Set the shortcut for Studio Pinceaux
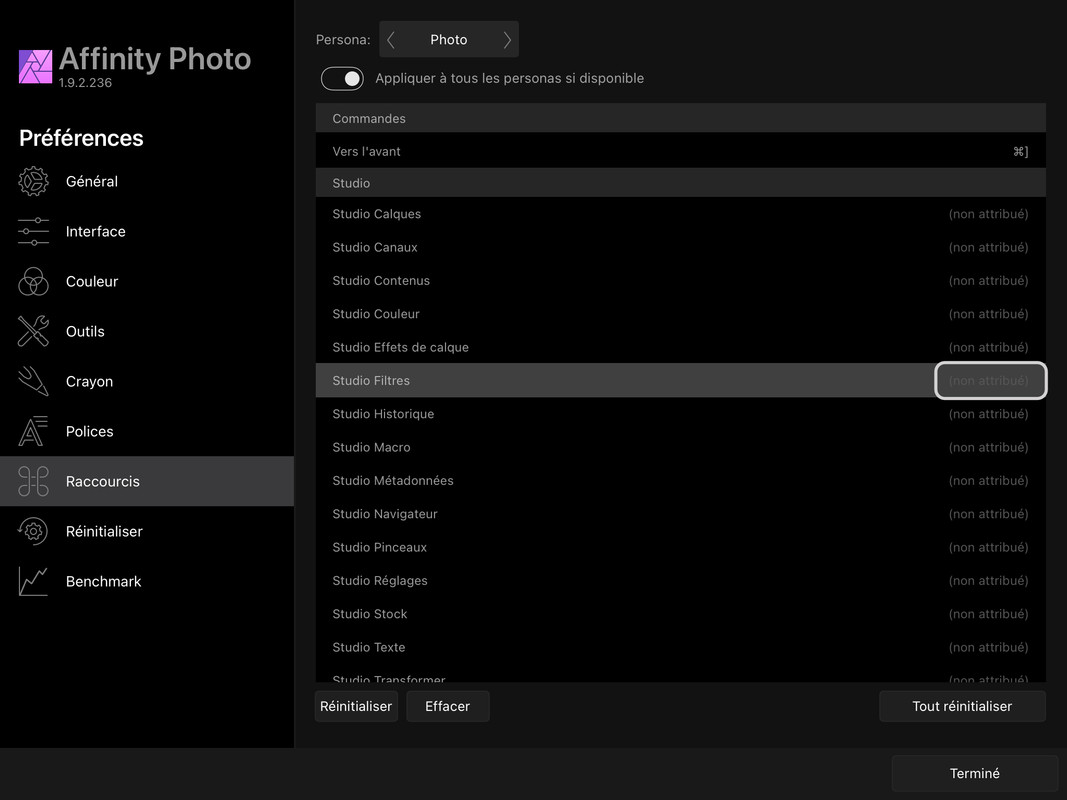The width and height of the screenshot is (1067, 800). [989, 548]
